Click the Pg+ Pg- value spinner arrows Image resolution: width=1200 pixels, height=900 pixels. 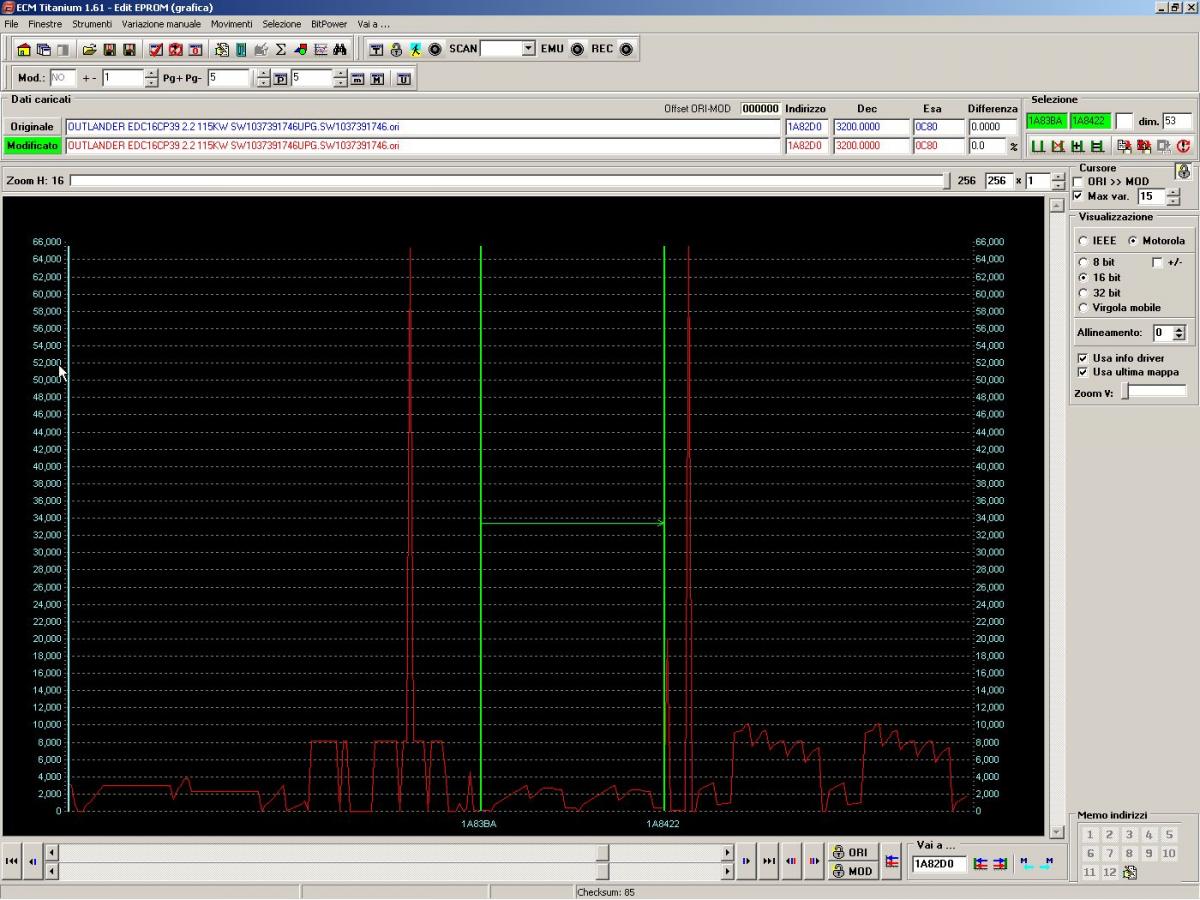pyautogui.click(x=264, y=78)
